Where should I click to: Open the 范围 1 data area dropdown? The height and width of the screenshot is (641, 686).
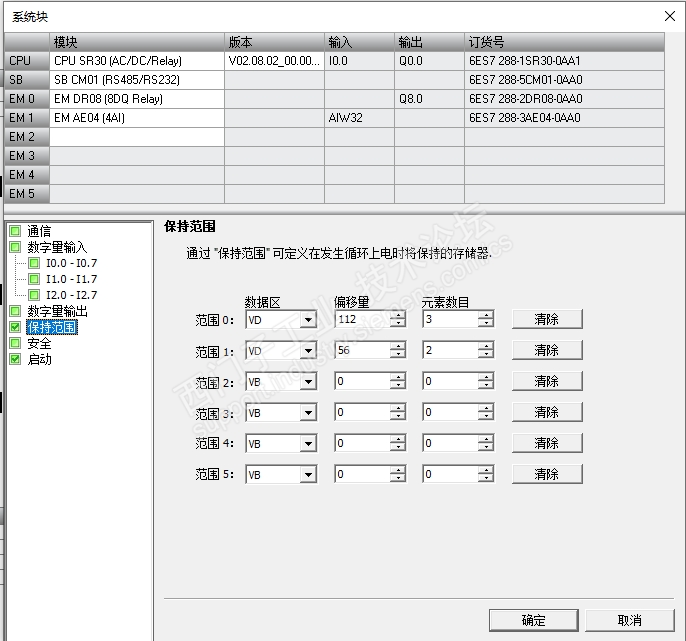click(308, 351)
